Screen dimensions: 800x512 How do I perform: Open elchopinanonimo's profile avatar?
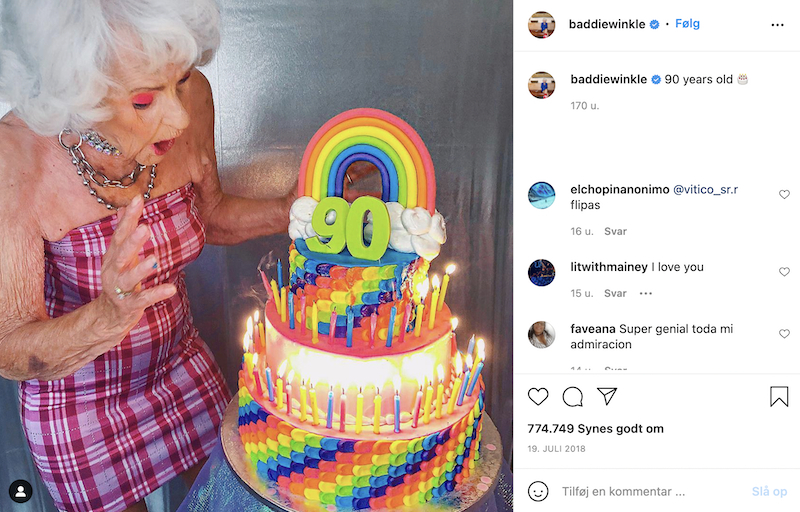pyautogui.click(x=541, y=195)
